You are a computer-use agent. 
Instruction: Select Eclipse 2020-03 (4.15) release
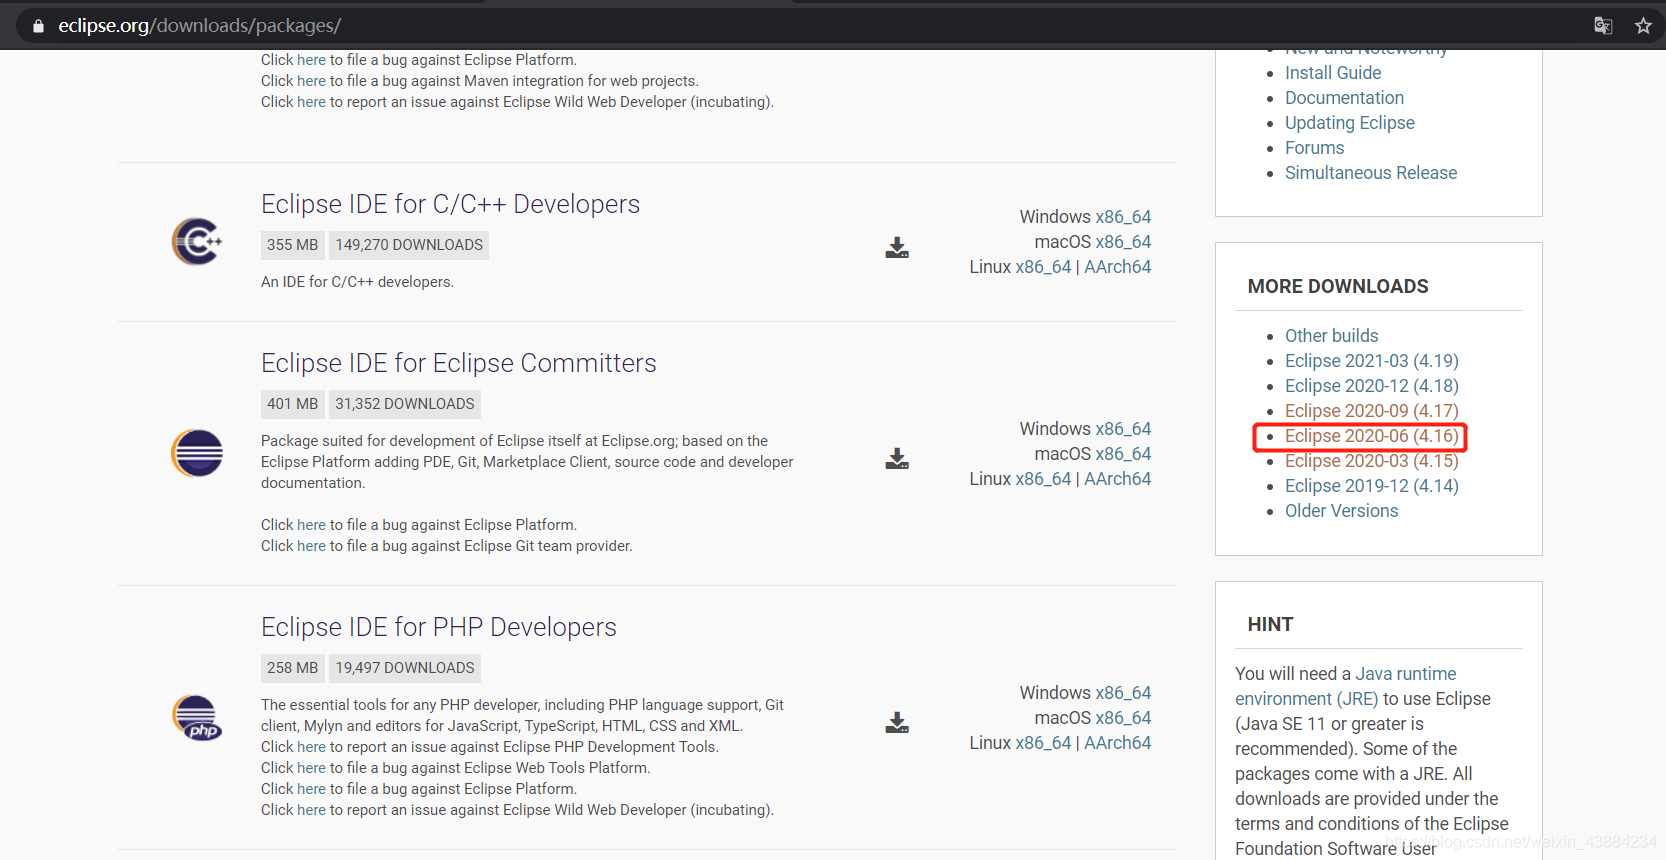tap(1371, 461)
